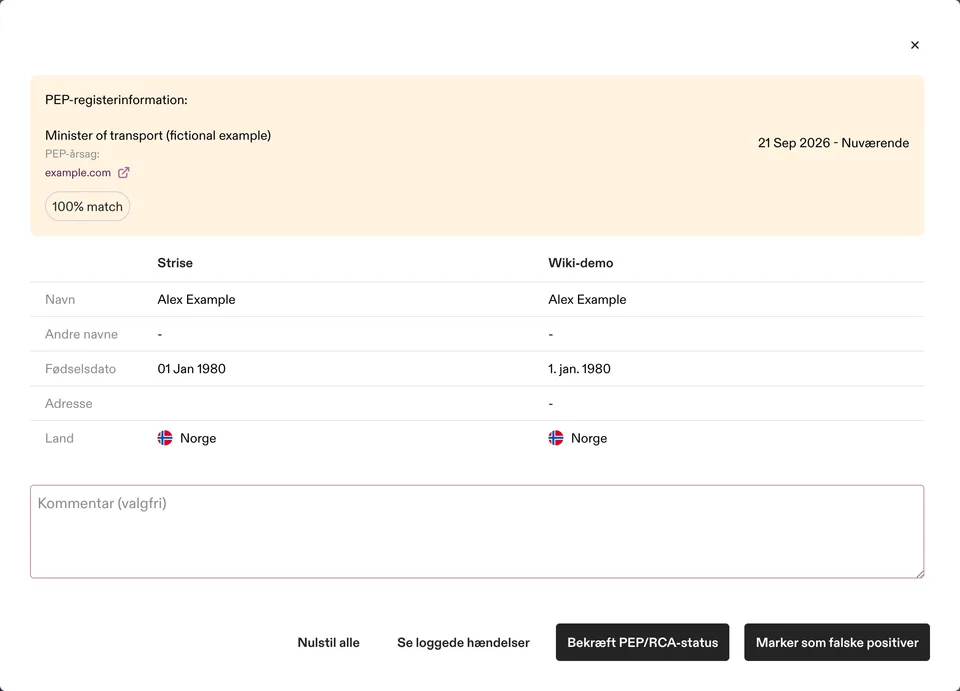Select the Strise column header
This screenshot has height=691, width=960.
coord(175,263)
